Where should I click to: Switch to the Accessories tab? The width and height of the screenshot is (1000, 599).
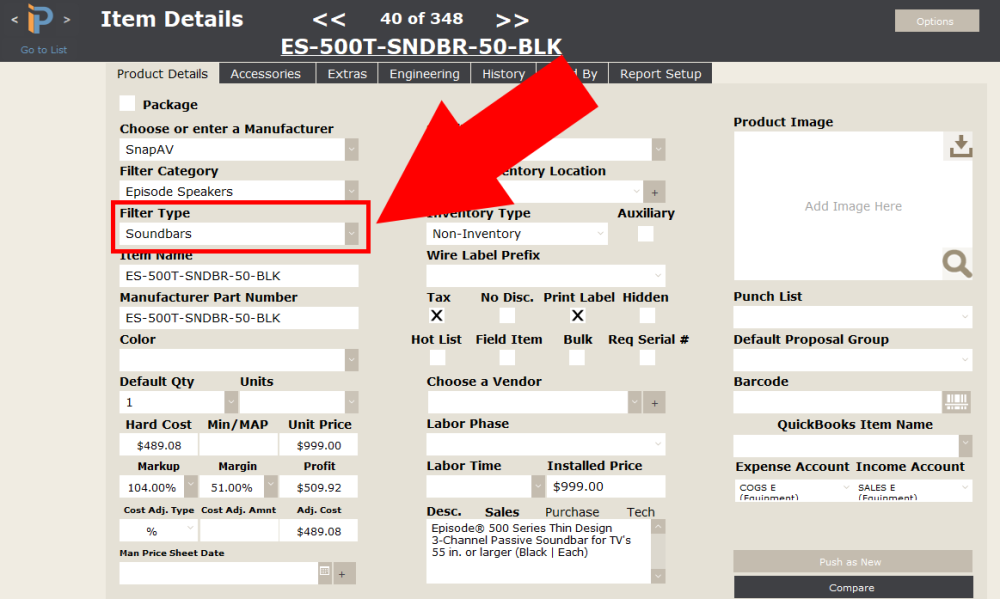[267, 73]
